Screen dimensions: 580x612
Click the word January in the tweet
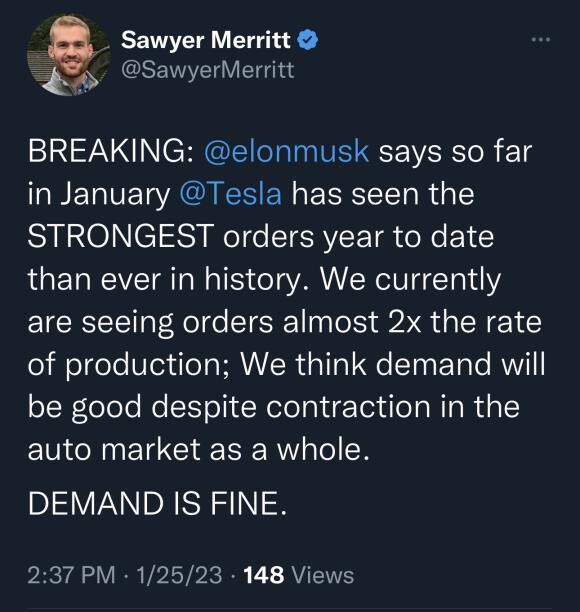[116, 195]
